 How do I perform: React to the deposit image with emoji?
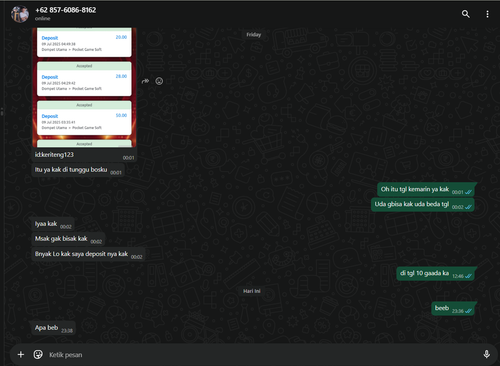coord(159,81)
